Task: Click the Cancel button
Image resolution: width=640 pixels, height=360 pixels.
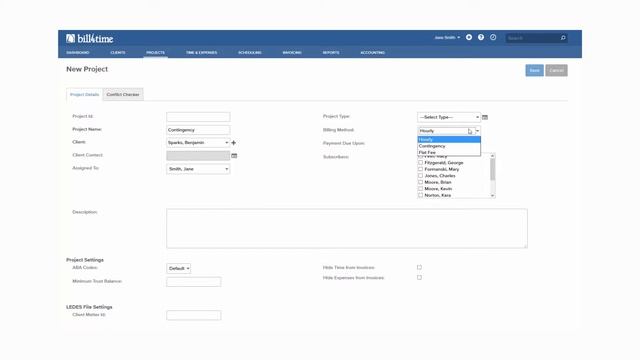Action: click(x=556, y=71)
